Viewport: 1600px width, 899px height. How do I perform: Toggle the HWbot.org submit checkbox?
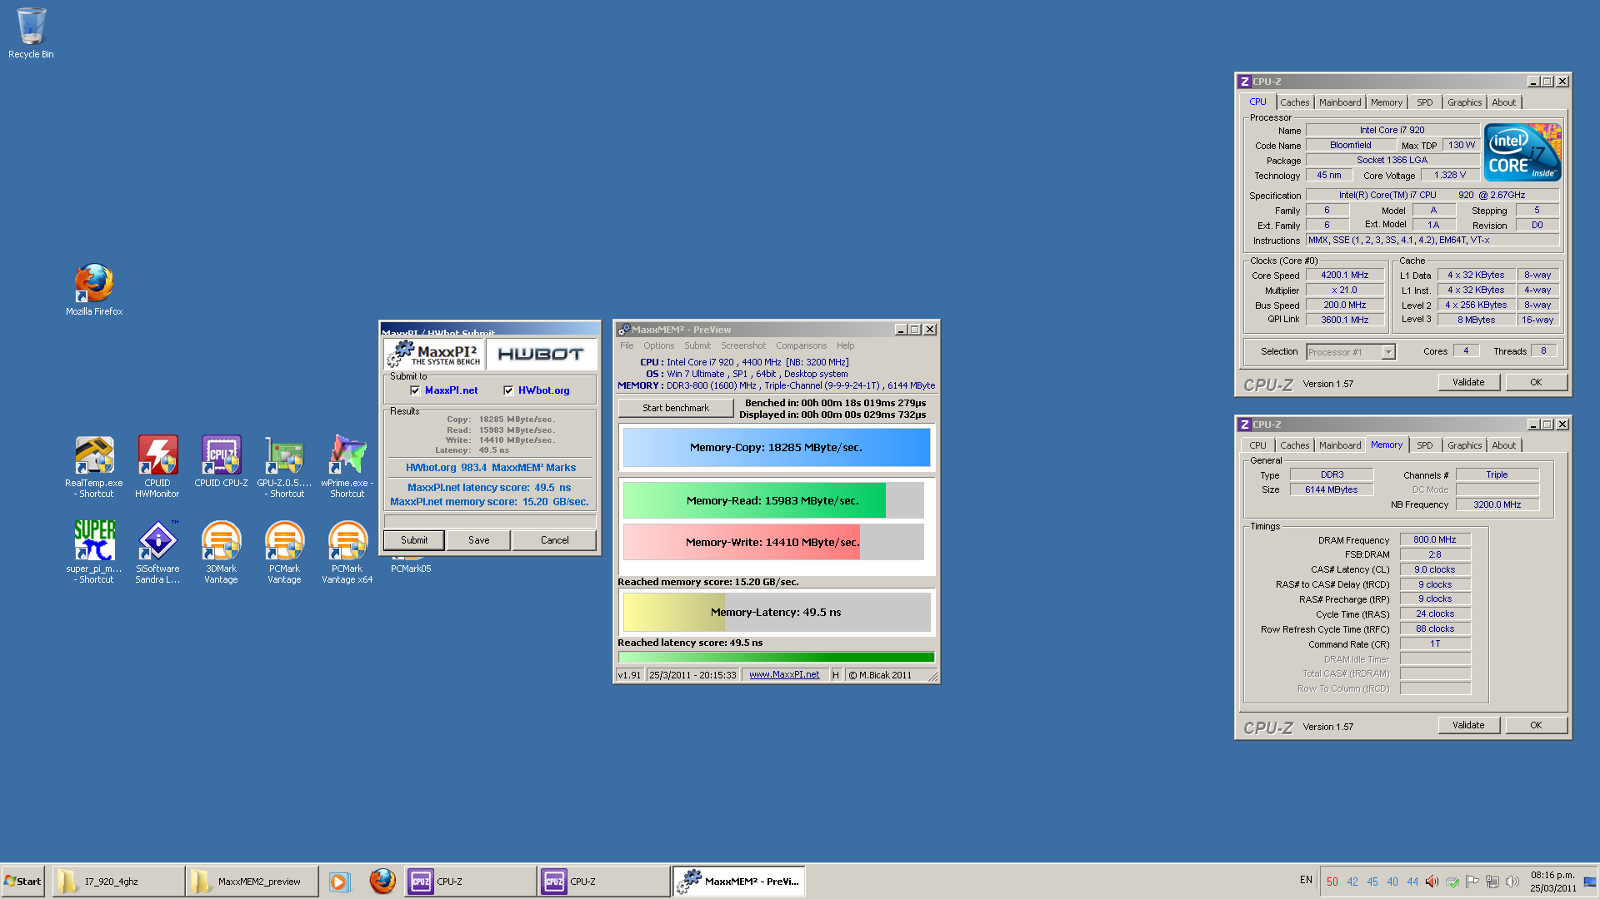(x=508, y=391)
